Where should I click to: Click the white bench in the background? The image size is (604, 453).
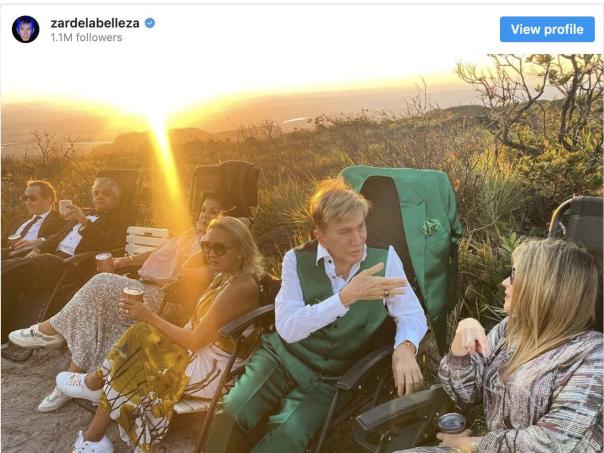point(147,240)
